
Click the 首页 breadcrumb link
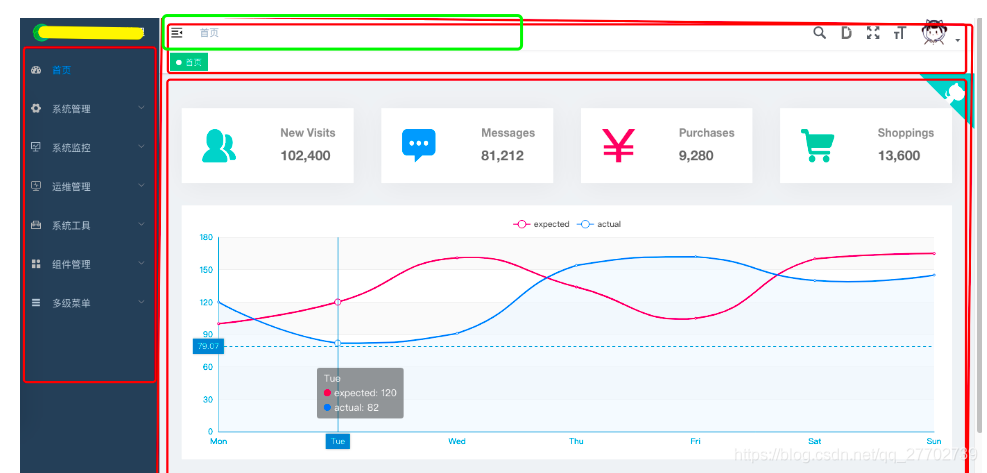point(208,33)
